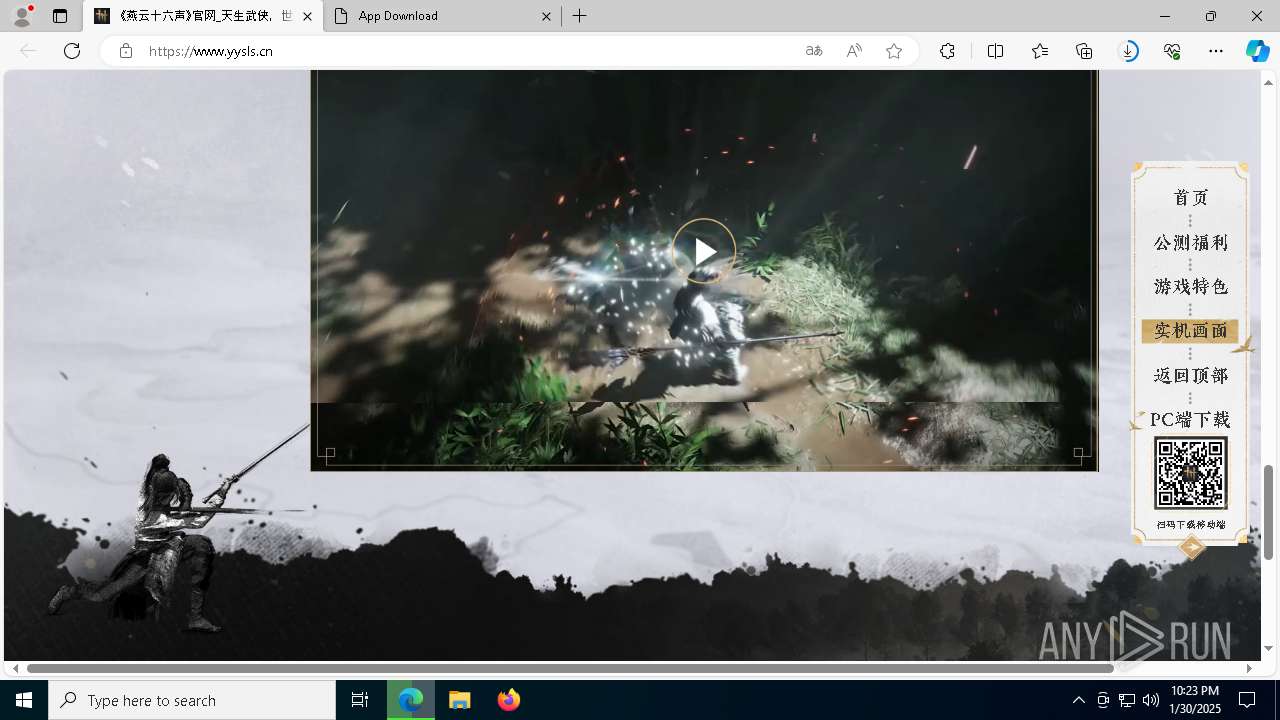The height and width of the screenshot is (720, 1280).
Task: Open File Explorer from taskbar
Action: click(x=460, y=700)
